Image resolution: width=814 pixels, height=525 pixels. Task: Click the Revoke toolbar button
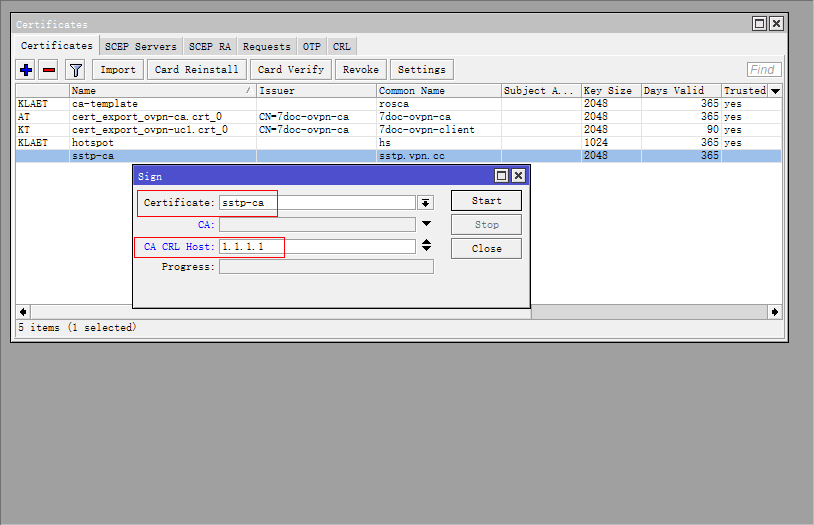[361, 70]
